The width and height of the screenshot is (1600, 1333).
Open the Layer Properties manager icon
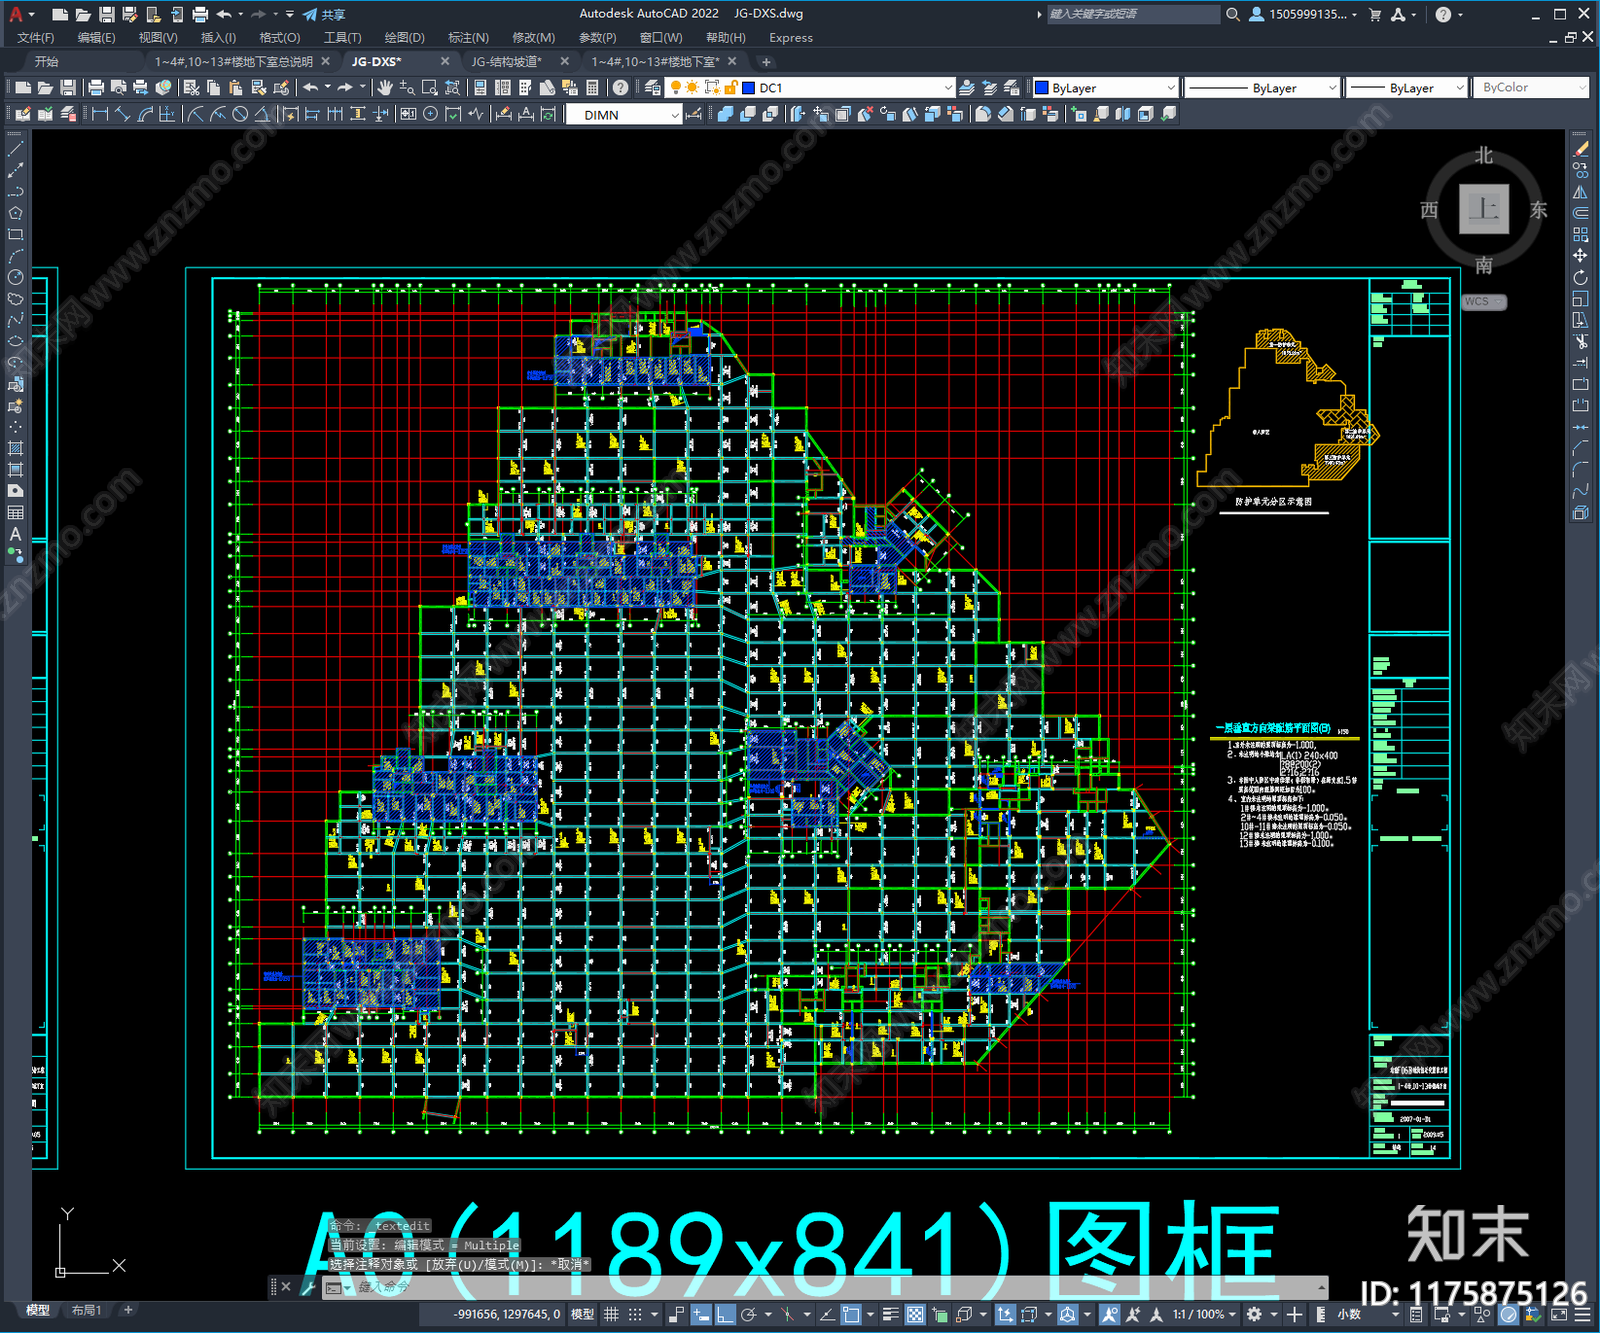[652, 88]
